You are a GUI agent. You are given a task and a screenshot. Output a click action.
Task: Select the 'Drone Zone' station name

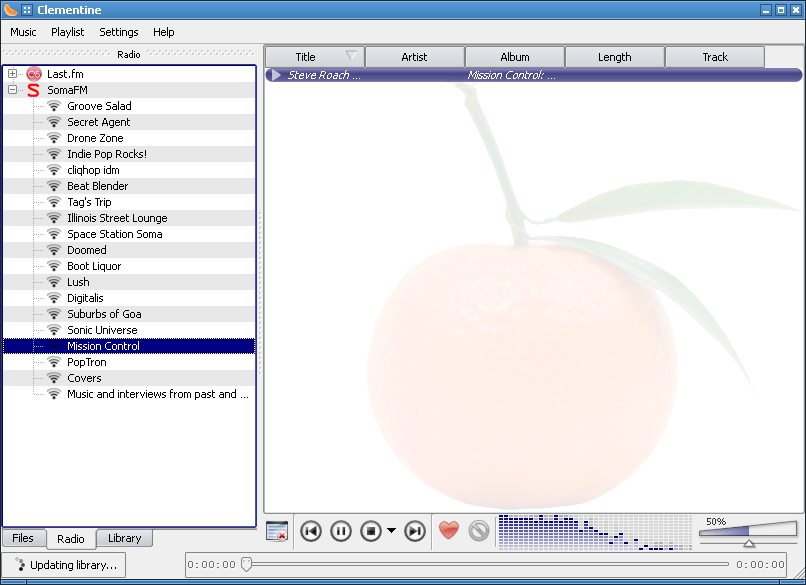(x=95, y=138)
